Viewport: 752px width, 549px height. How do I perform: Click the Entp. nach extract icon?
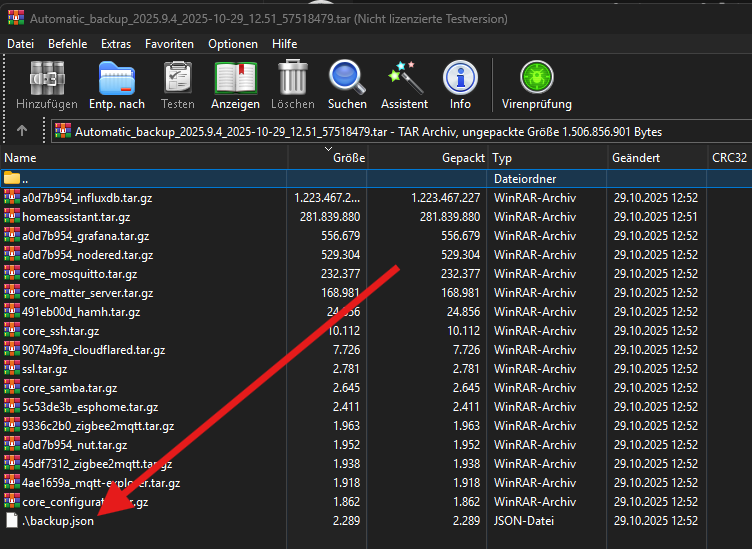tap(116, 84)
